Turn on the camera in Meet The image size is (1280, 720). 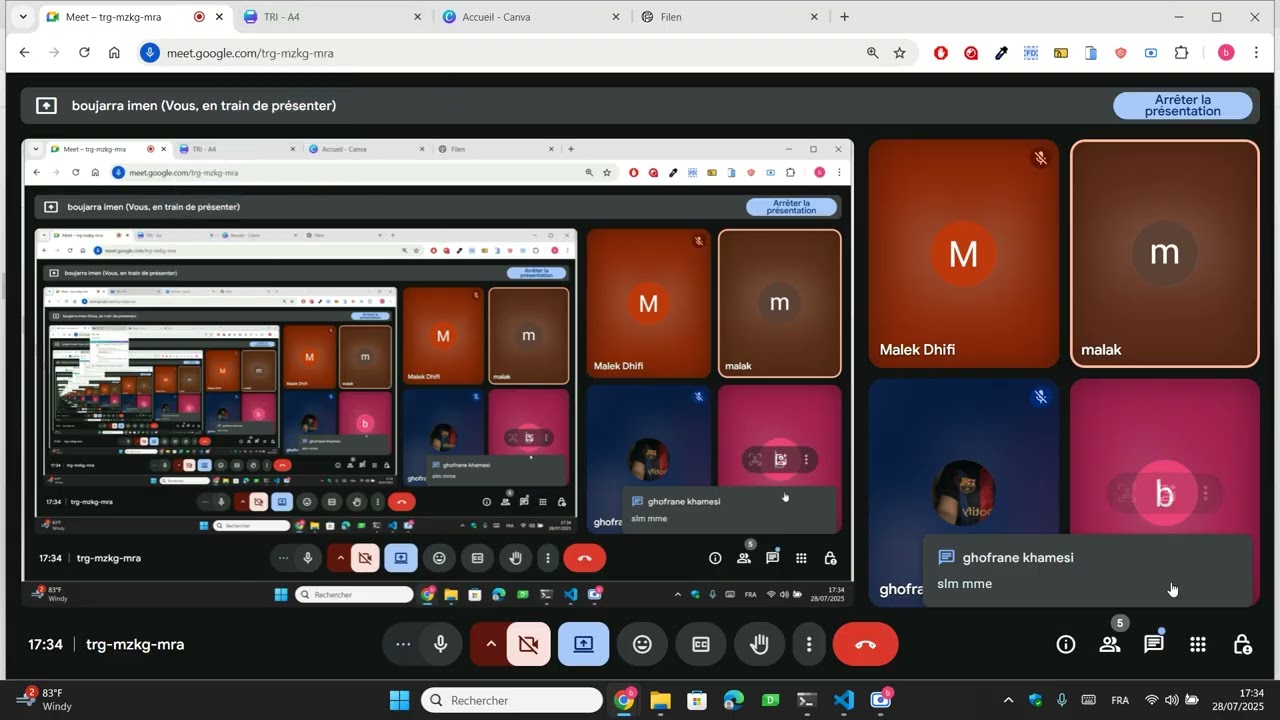[x=529, y=645]
